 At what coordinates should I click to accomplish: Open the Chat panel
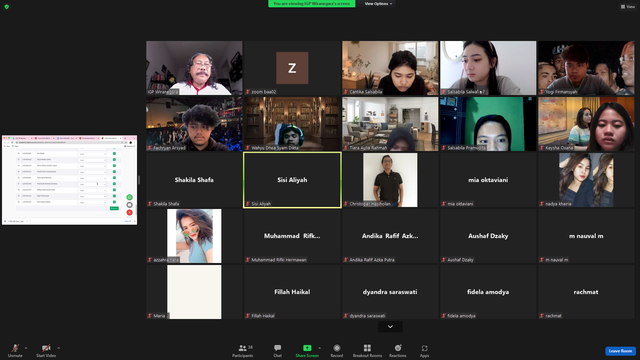click(x=278, y=350)
